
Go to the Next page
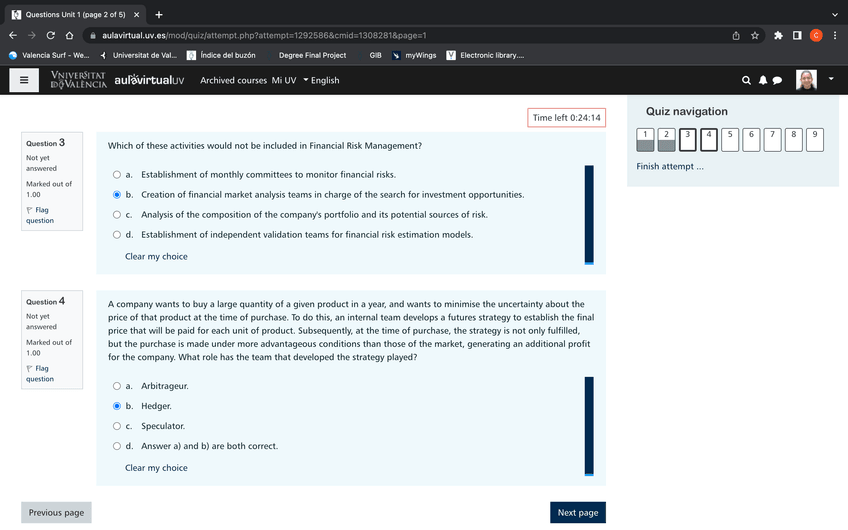pyautogui.click(x=577, y=512)
